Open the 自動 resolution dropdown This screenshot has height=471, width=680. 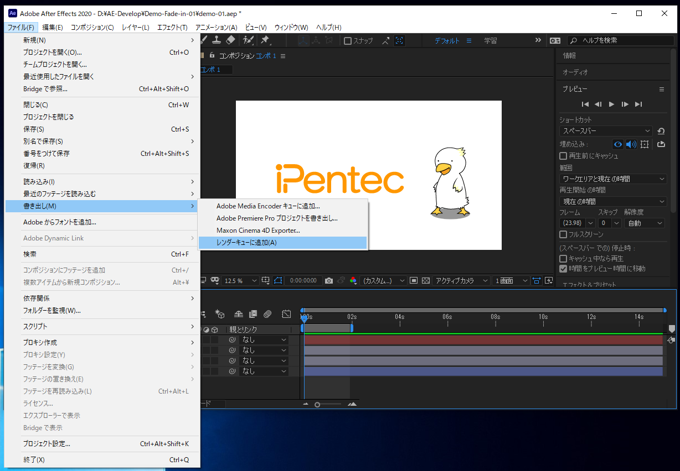[645, 223]
